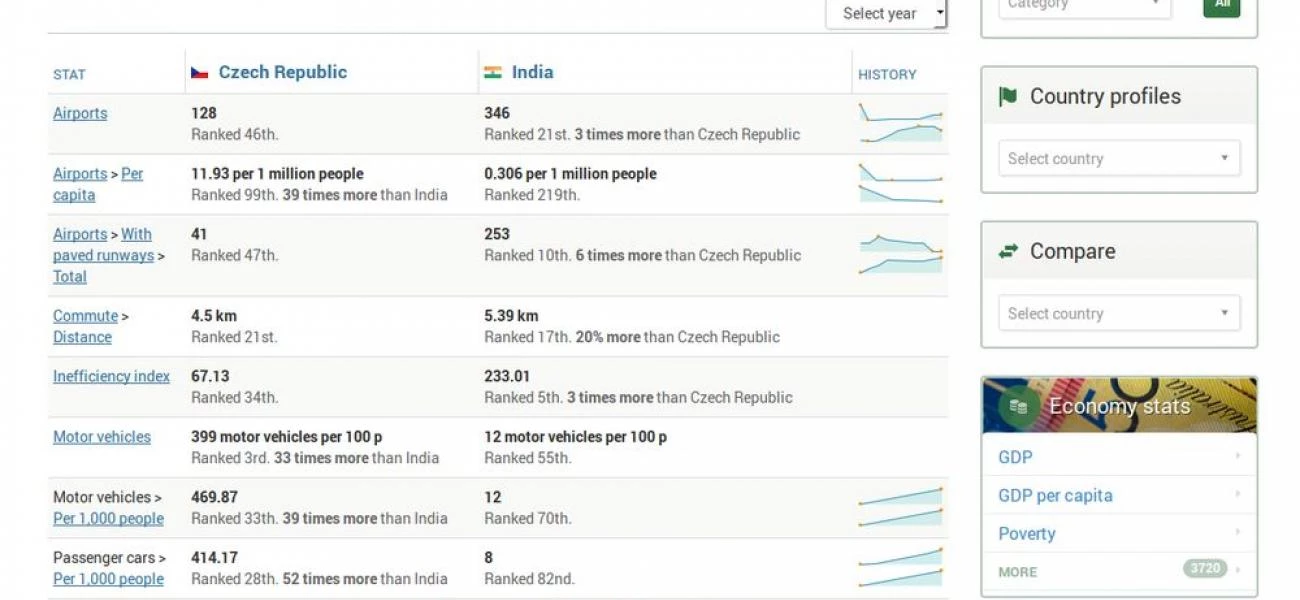This screenshot has height=600, width=1300.
Task: Click the coins icon on the Economy stats banner
Action: (x=1019, y=406)
